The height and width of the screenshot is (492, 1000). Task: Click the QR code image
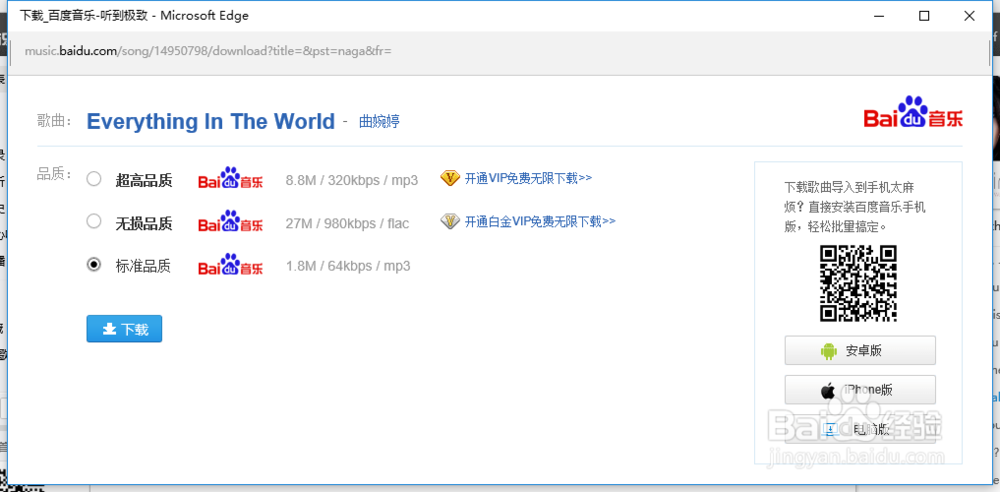(858, 283)
